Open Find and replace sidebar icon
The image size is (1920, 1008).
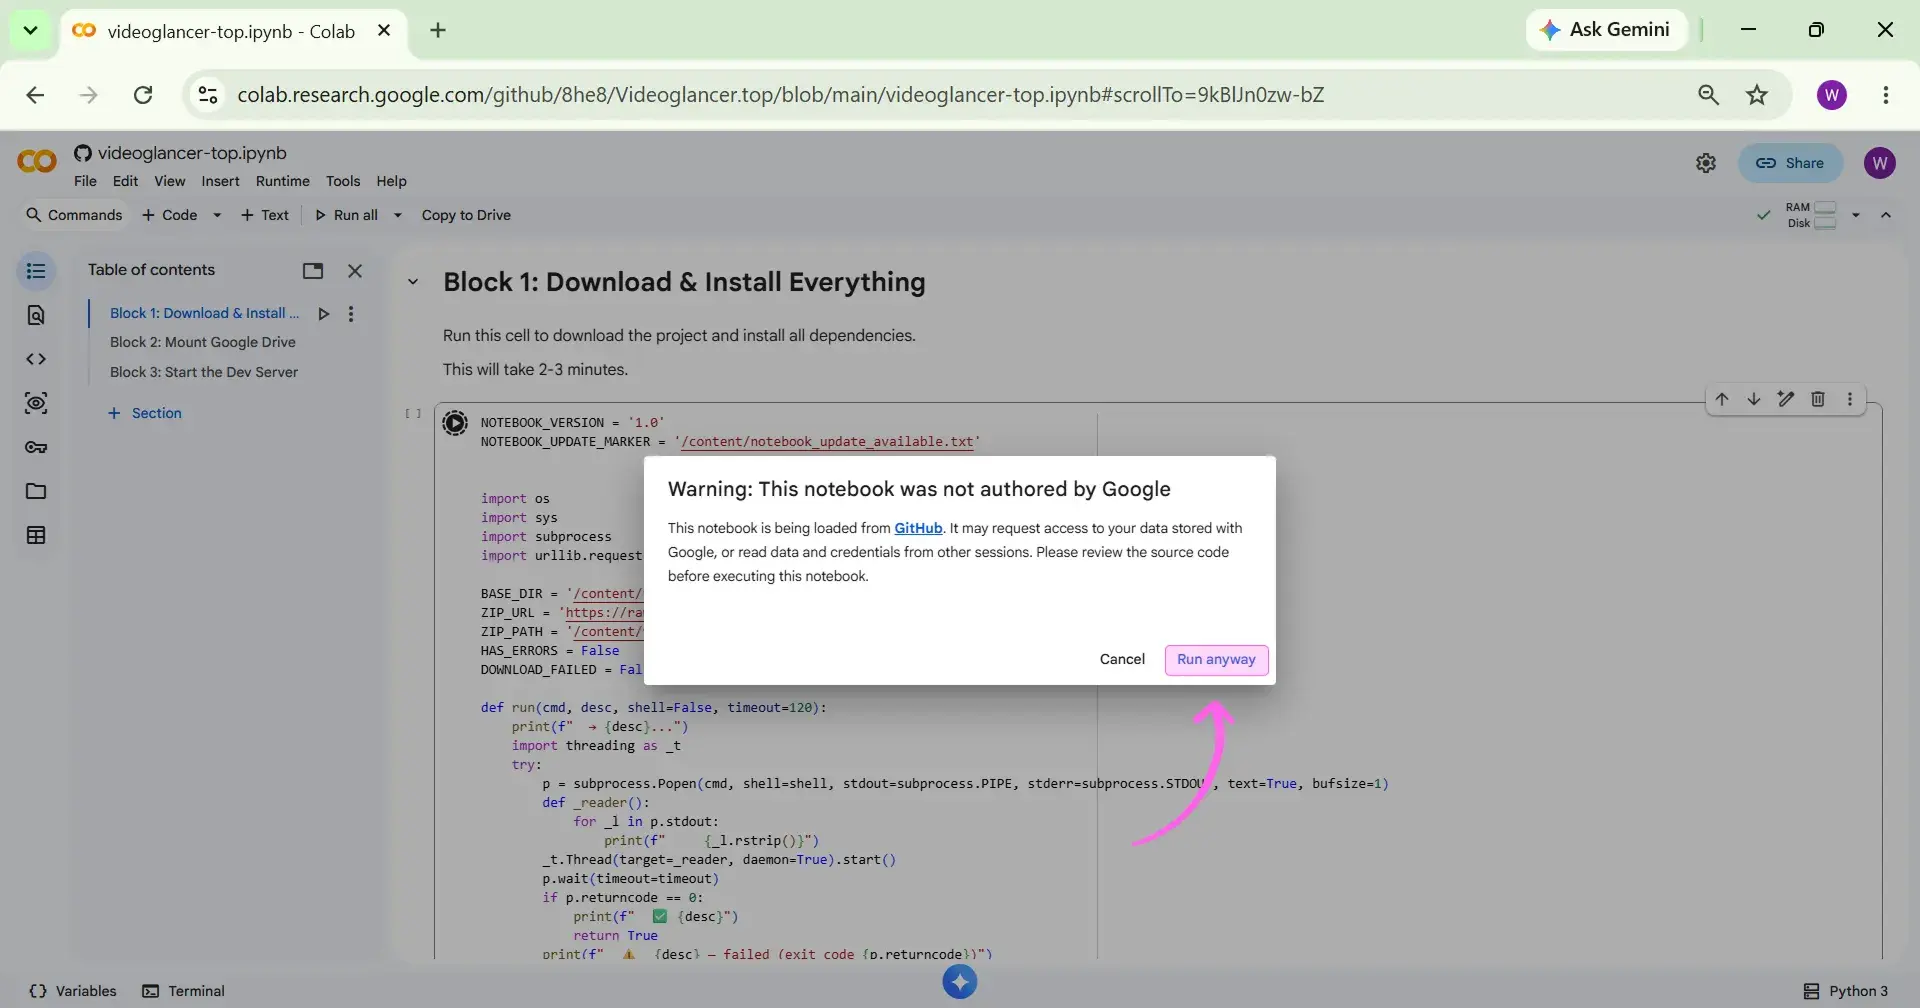pyautogui.click(x=36, y=315)
